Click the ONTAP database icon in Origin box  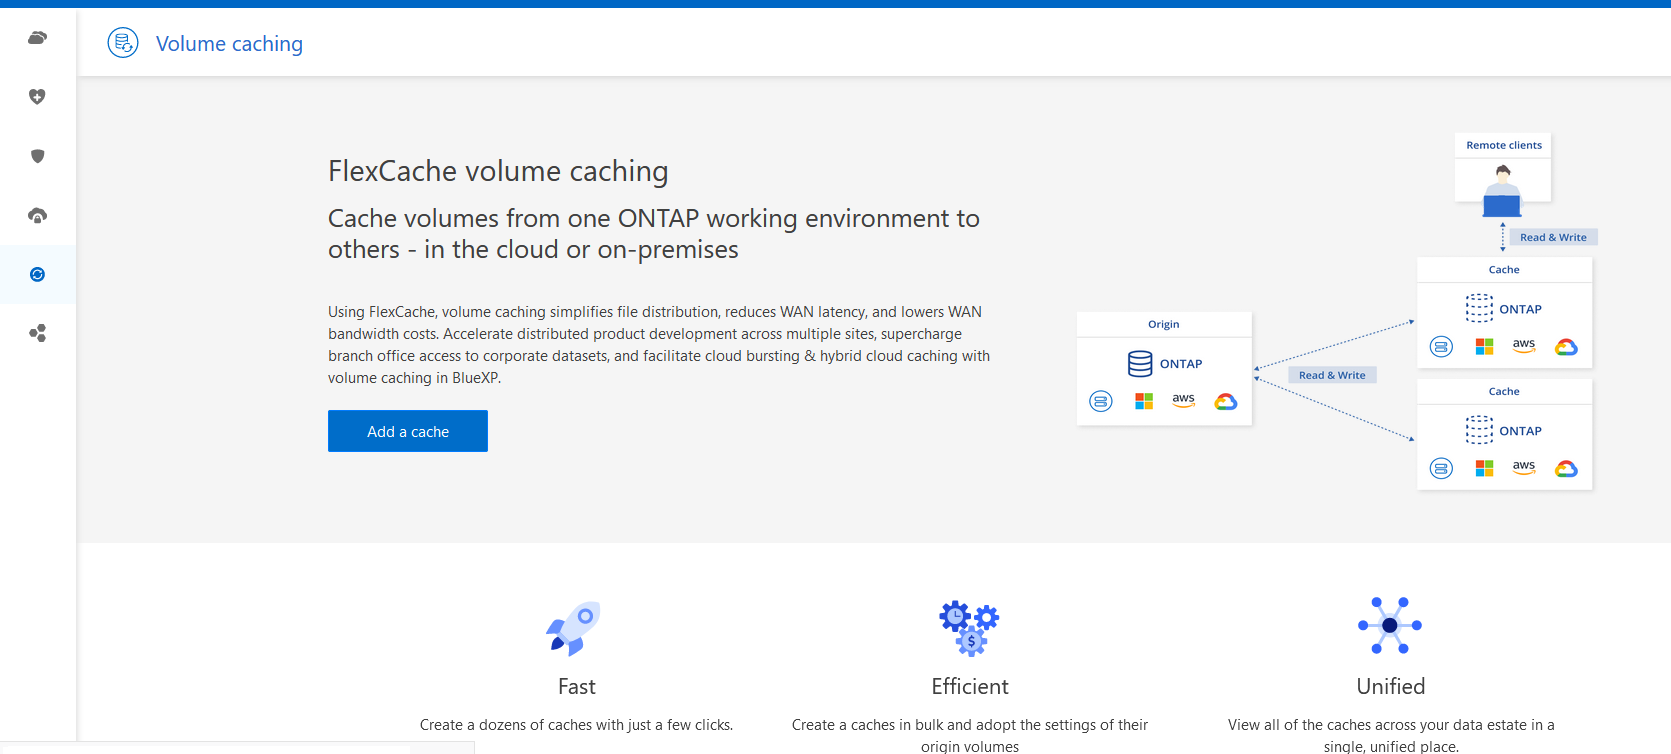[1140, 363]
